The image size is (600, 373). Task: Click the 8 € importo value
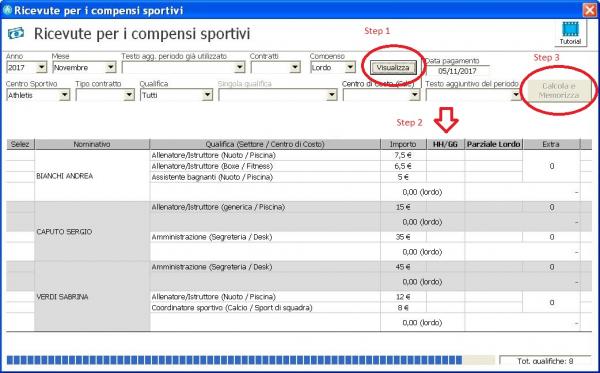(x=403, y=308)
